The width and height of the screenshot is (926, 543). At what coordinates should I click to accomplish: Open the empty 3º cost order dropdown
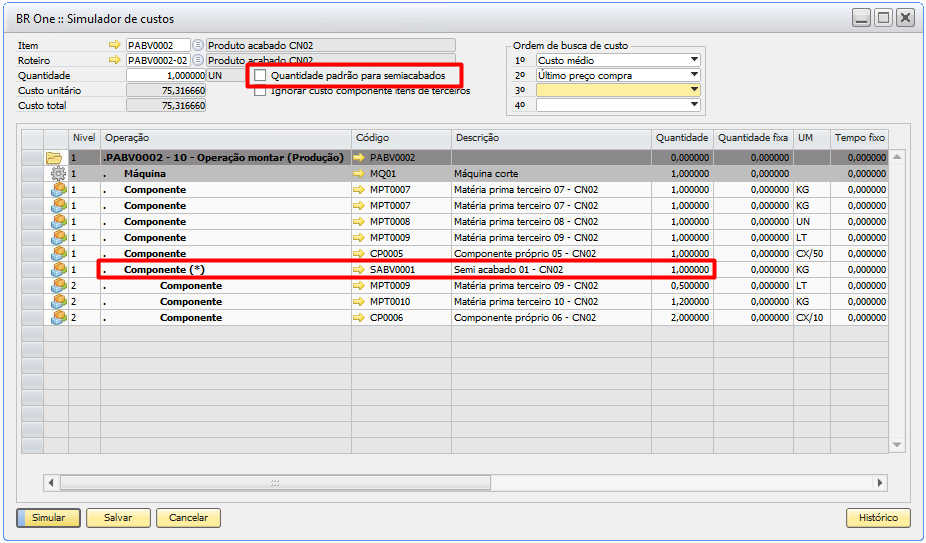[694, 90]
